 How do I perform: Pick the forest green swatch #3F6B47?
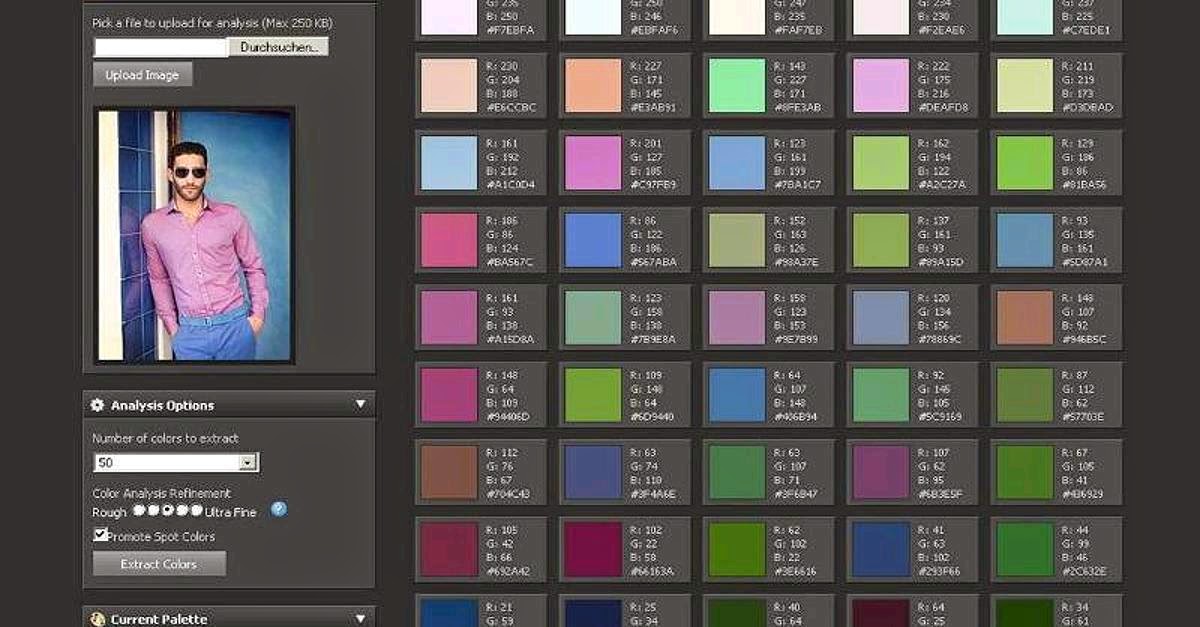point(737,472)
